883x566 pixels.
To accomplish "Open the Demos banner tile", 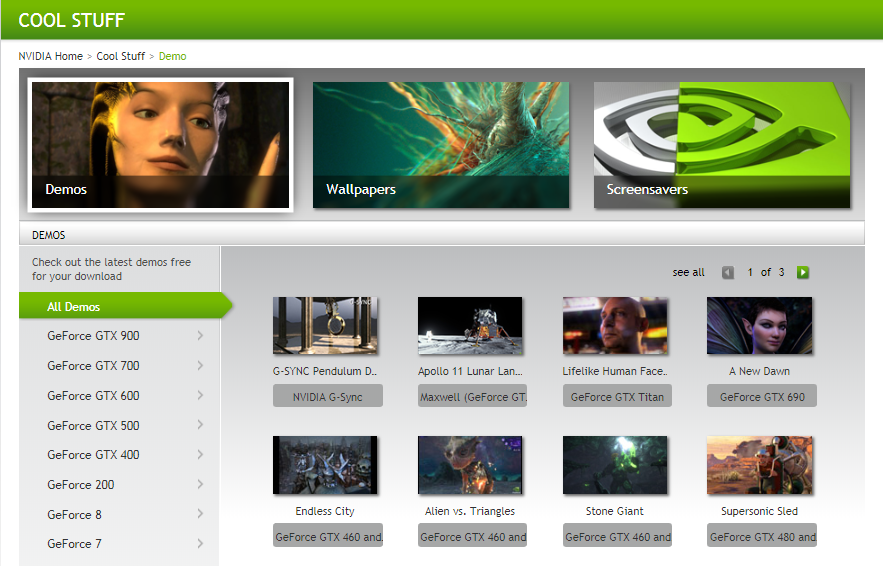I will pos(161,145).
